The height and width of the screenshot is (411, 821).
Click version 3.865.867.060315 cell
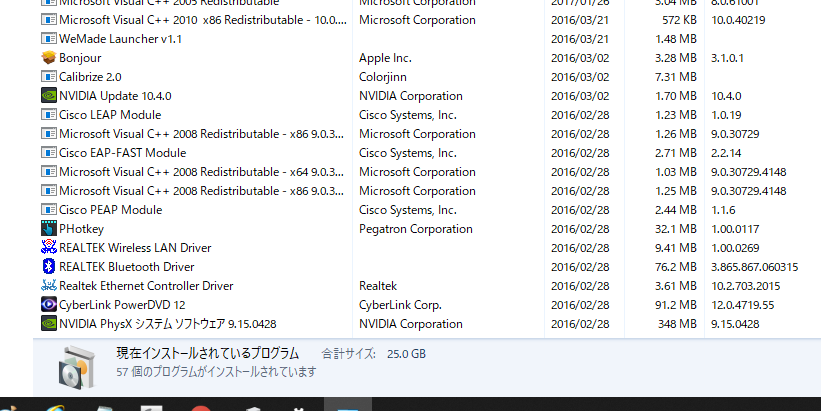(x=755, y=266)
